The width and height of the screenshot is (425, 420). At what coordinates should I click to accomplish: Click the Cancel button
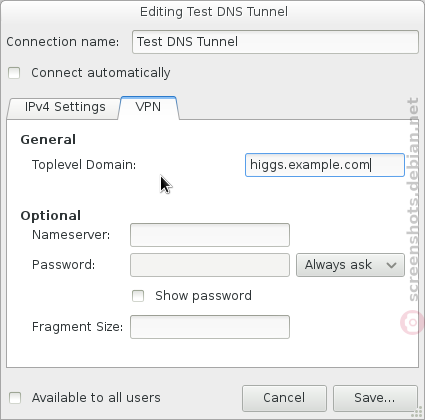(284, 398)
